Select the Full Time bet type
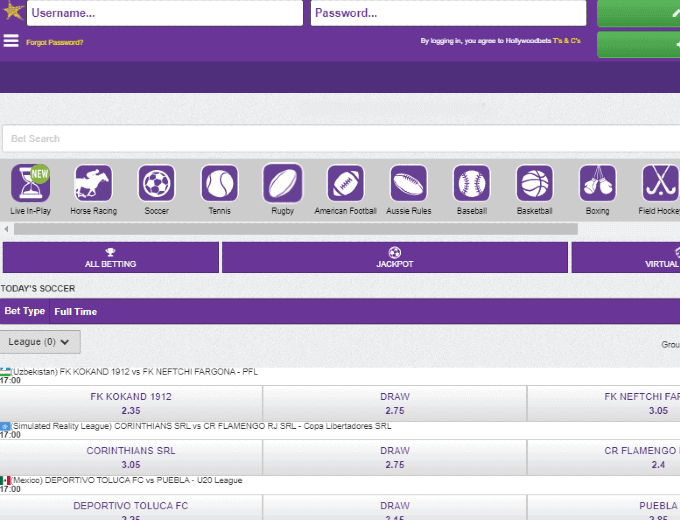Screen dimensions: 680x520 (x=75, y=311)
